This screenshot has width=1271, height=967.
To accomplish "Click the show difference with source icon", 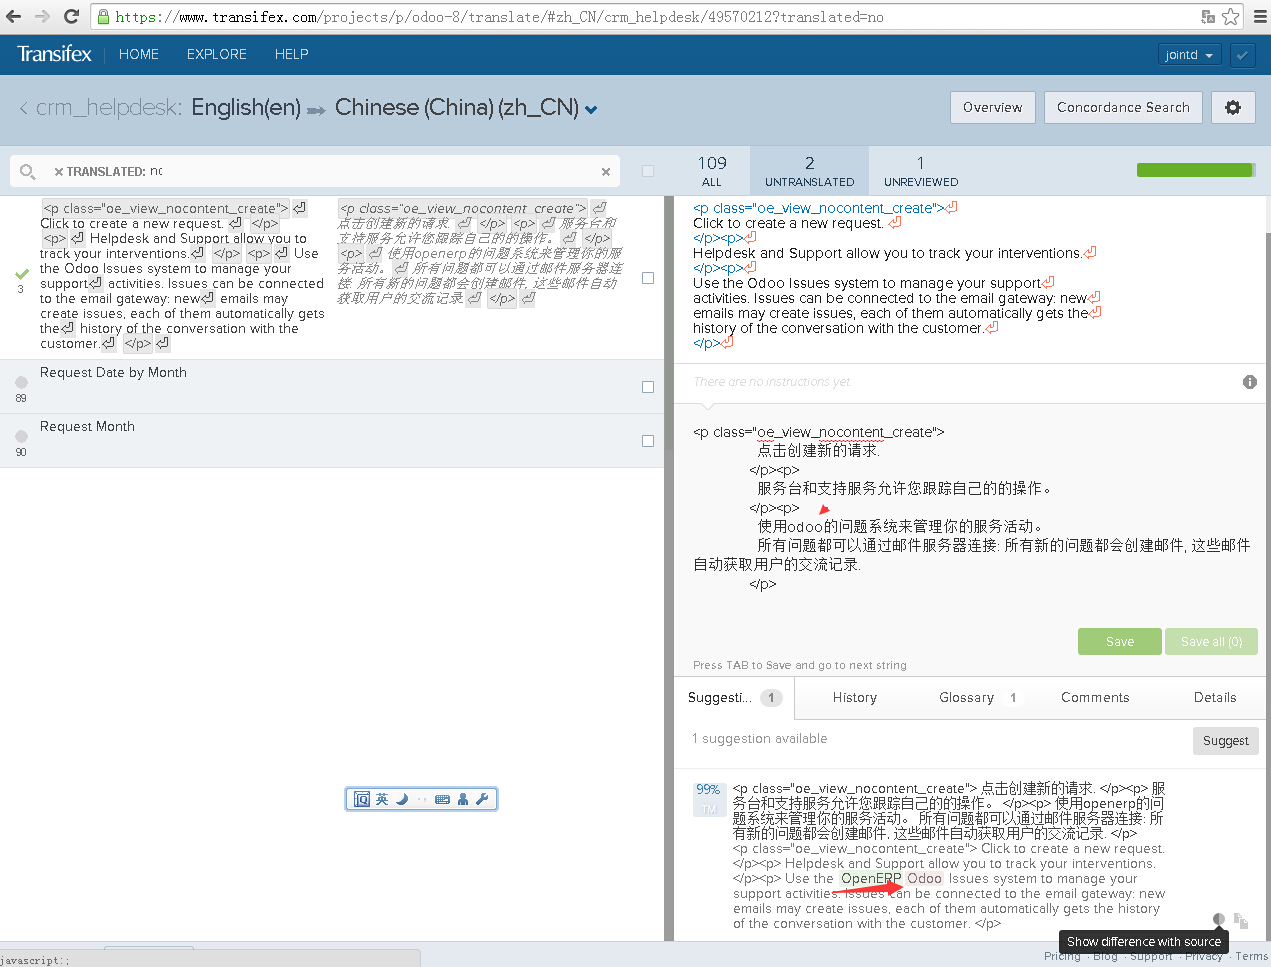I will [x=1218, y=919].
